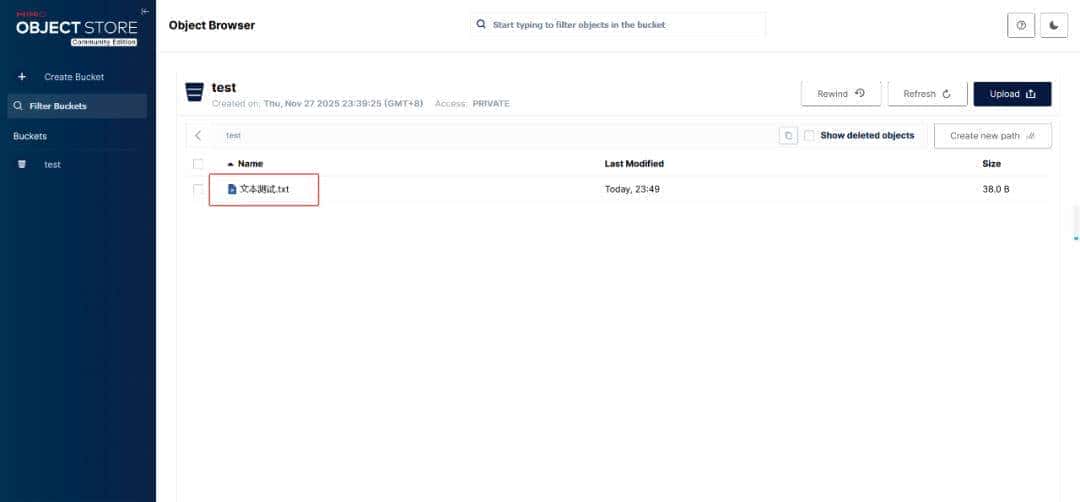Sort by Last Modified column header
This screenshot has width=1080, height=502.
tap(634, 164)
